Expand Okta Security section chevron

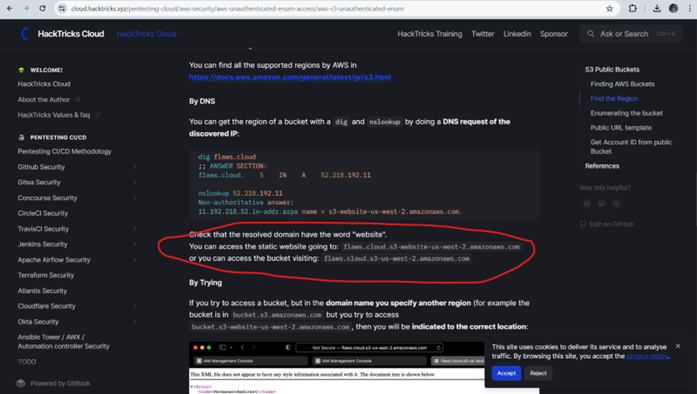tap(134, 322)
